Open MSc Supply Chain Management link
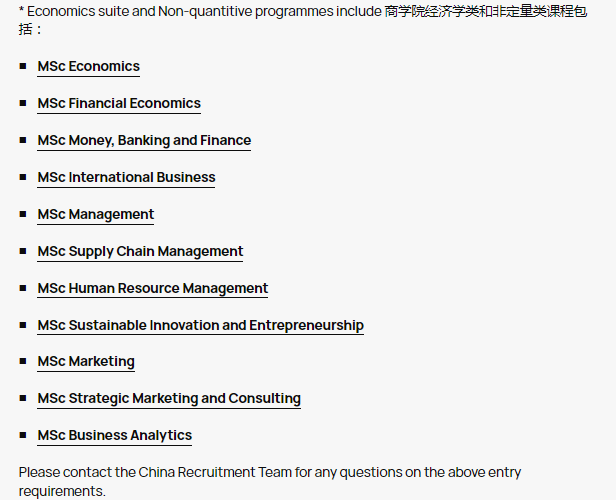616x500 pixels. 140,252
